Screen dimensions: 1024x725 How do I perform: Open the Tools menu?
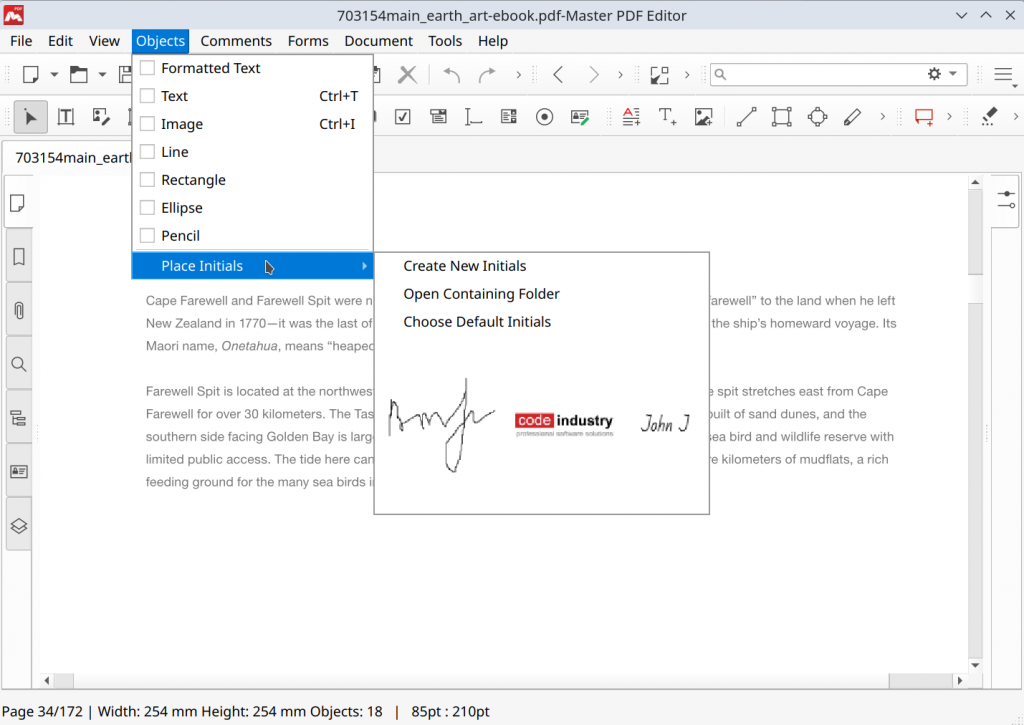(x=445, y=41)
